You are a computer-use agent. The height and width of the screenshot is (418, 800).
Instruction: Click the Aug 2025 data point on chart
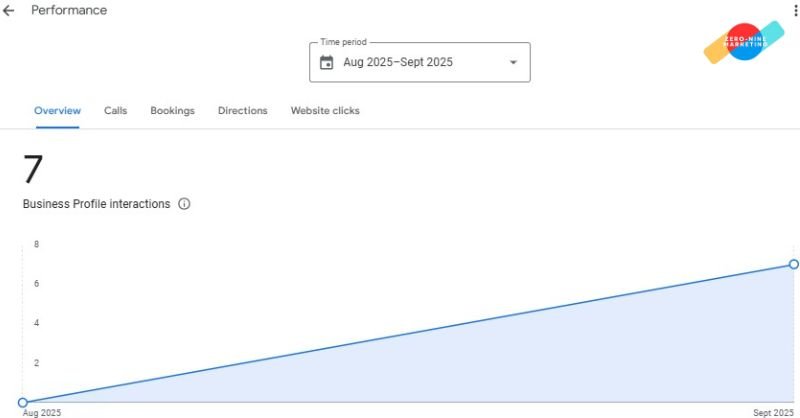(x=23, y=402)
